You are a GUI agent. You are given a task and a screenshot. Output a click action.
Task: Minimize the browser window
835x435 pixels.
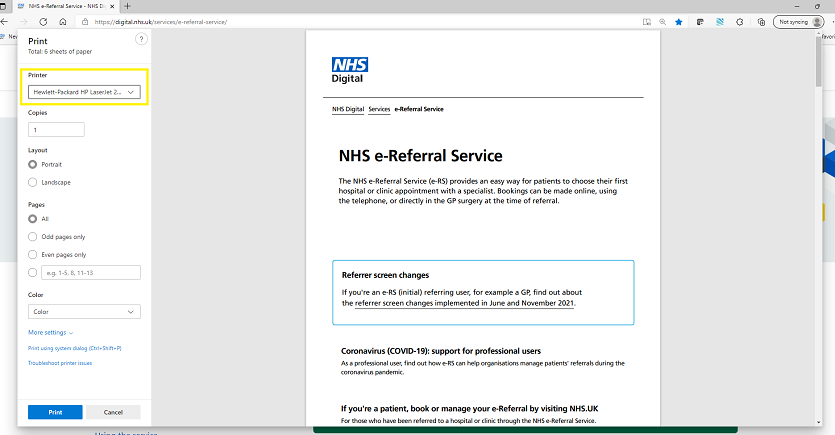point(797,6)
